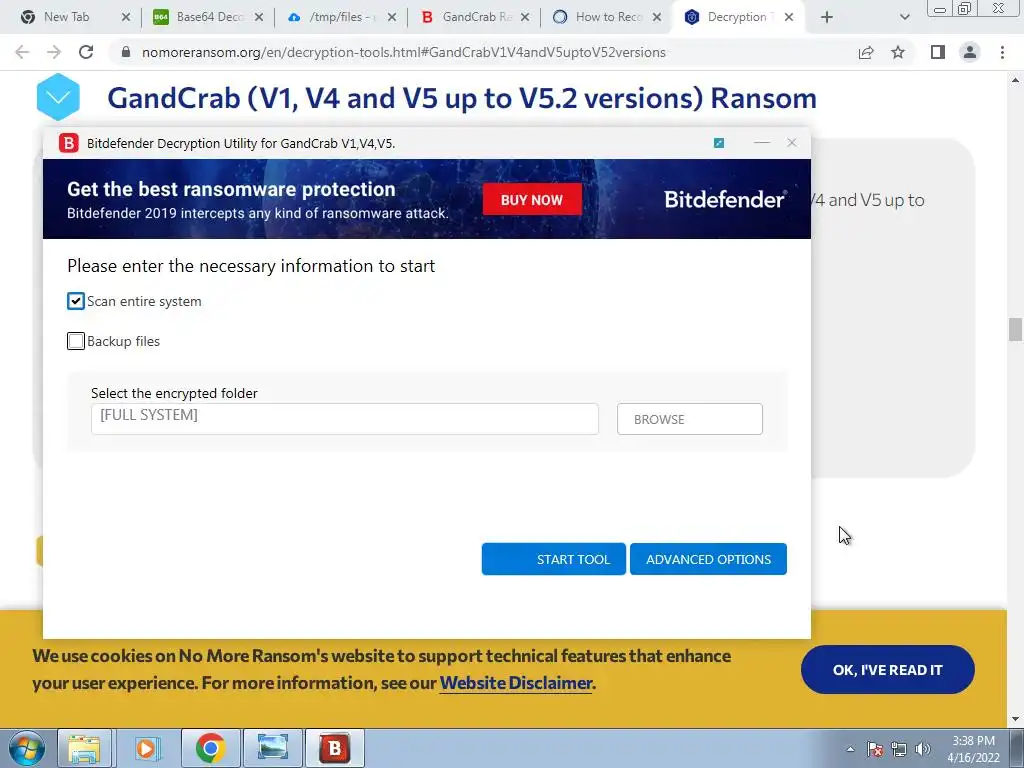Close the New Tab tab
1024x768 pixels.
[126, 17]
